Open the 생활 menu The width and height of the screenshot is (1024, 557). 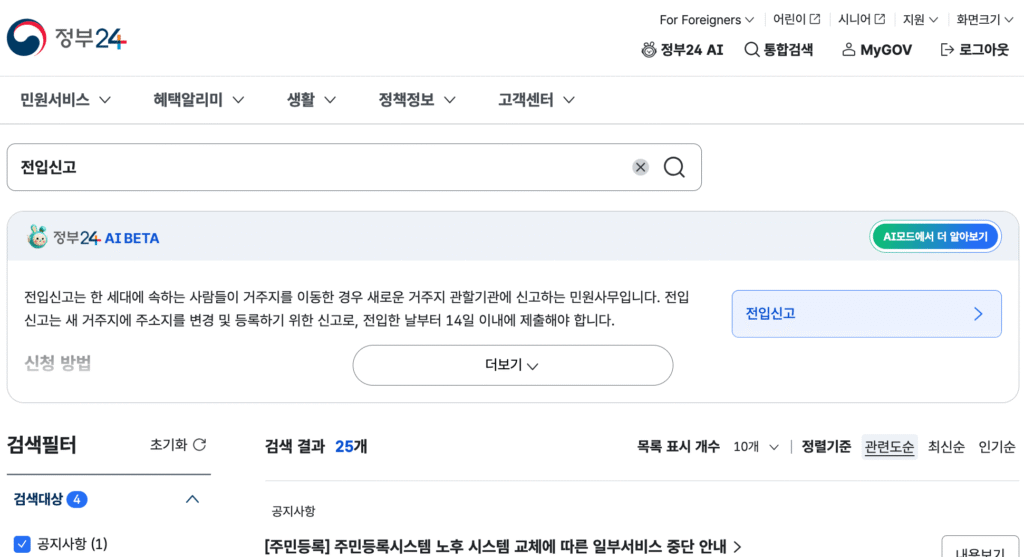pyautogui.click(x=311, y=100)
